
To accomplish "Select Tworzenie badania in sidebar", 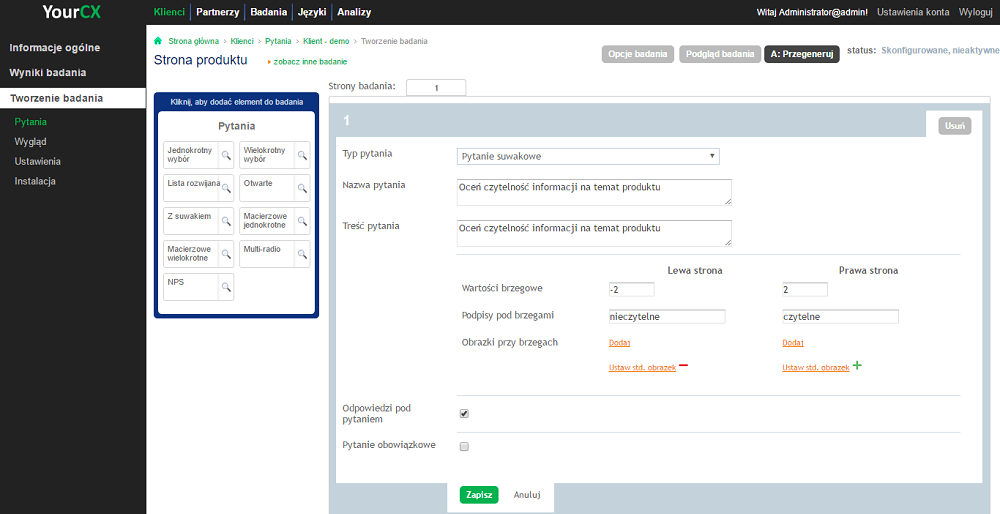I will coord(73,98).
